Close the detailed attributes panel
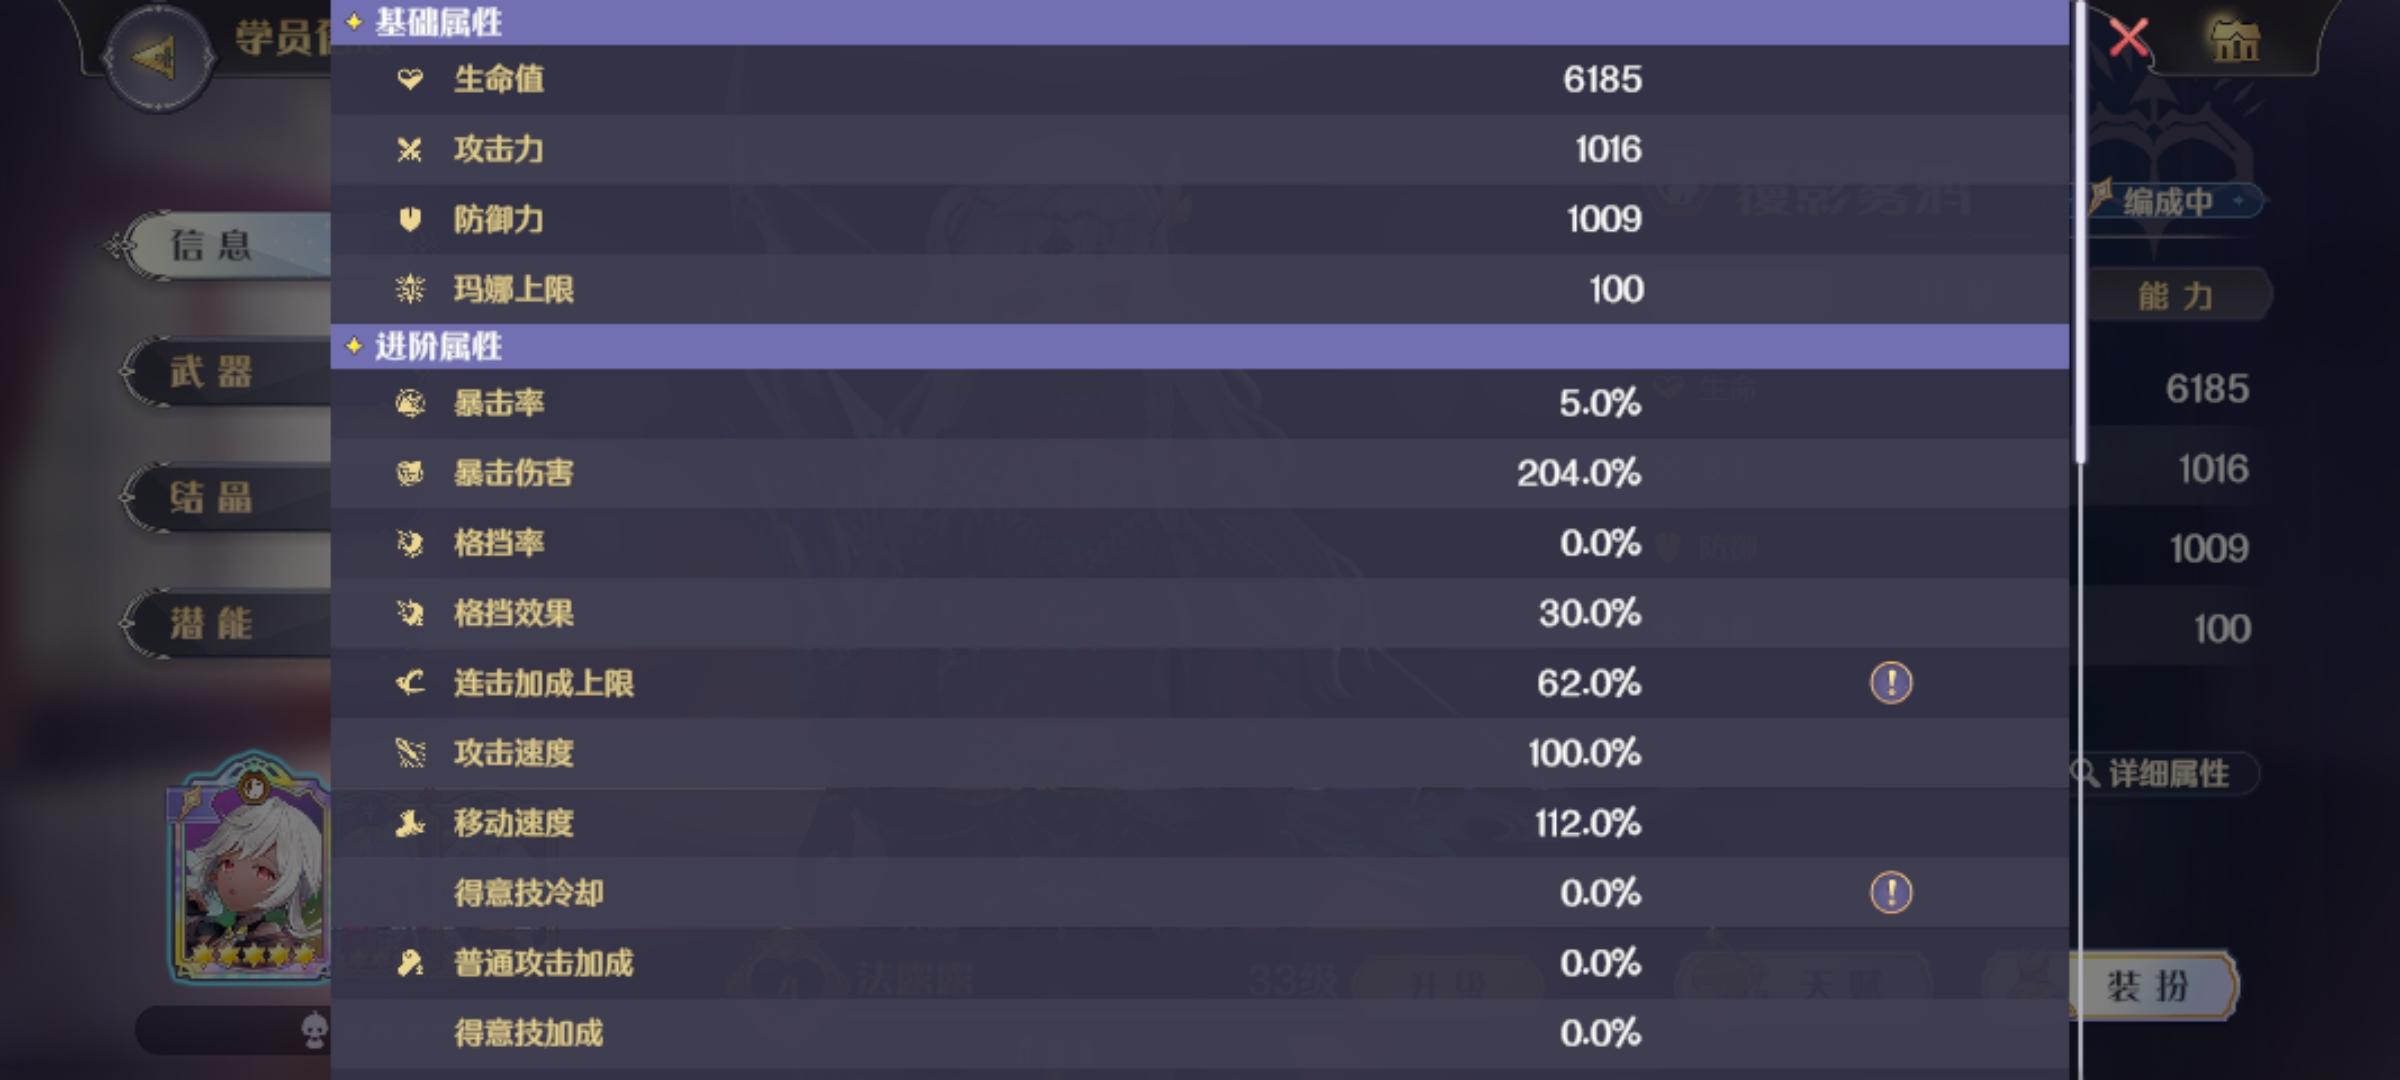The width and height of the screenshot is (2400, 1080). tap(2128, 38)
